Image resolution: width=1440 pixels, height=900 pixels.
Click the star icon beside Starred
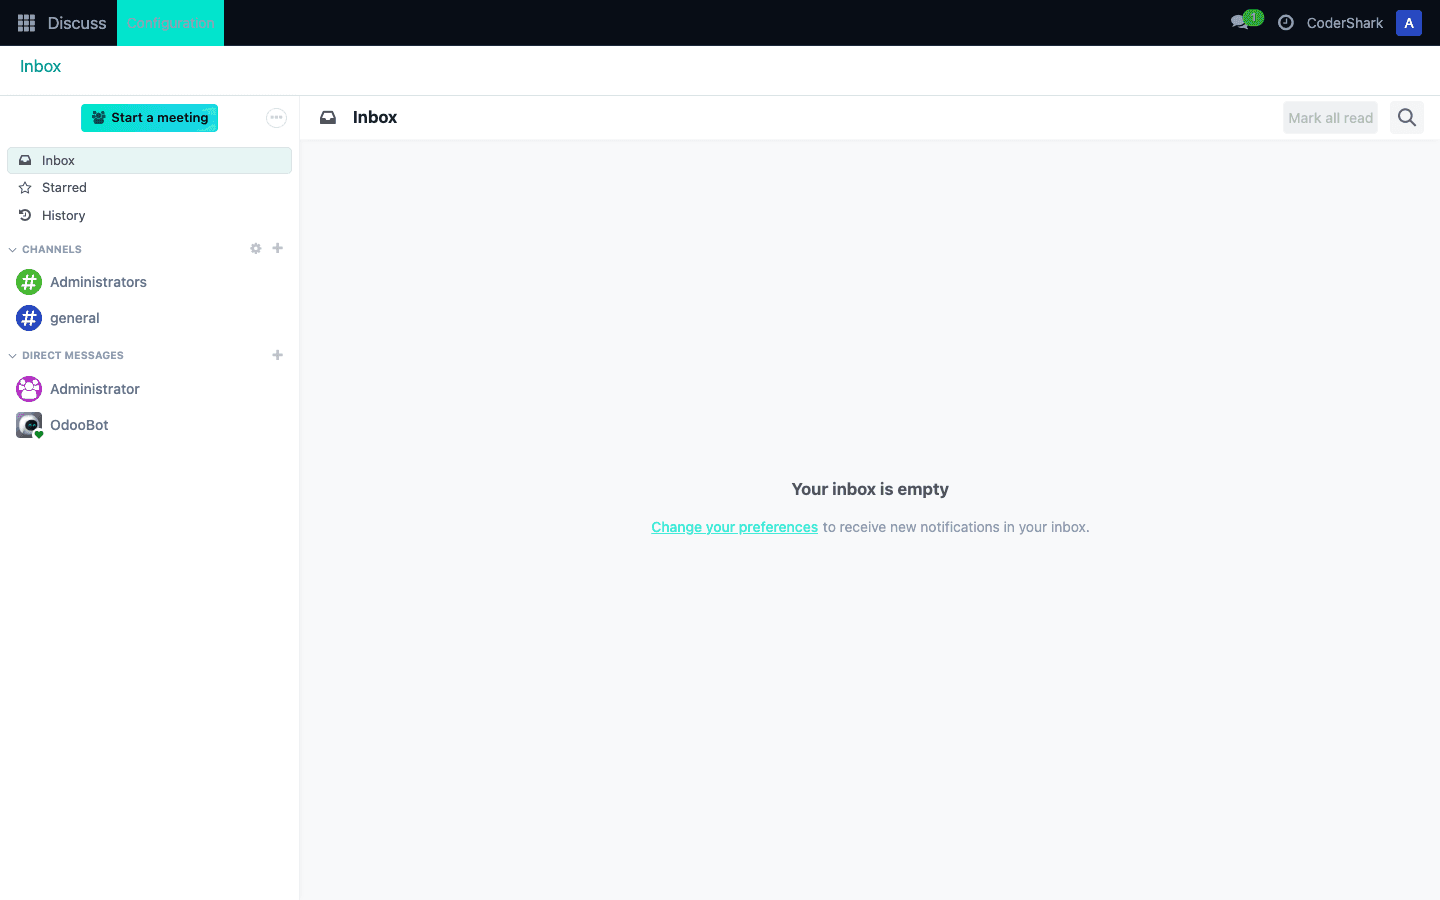click(25, 188)
